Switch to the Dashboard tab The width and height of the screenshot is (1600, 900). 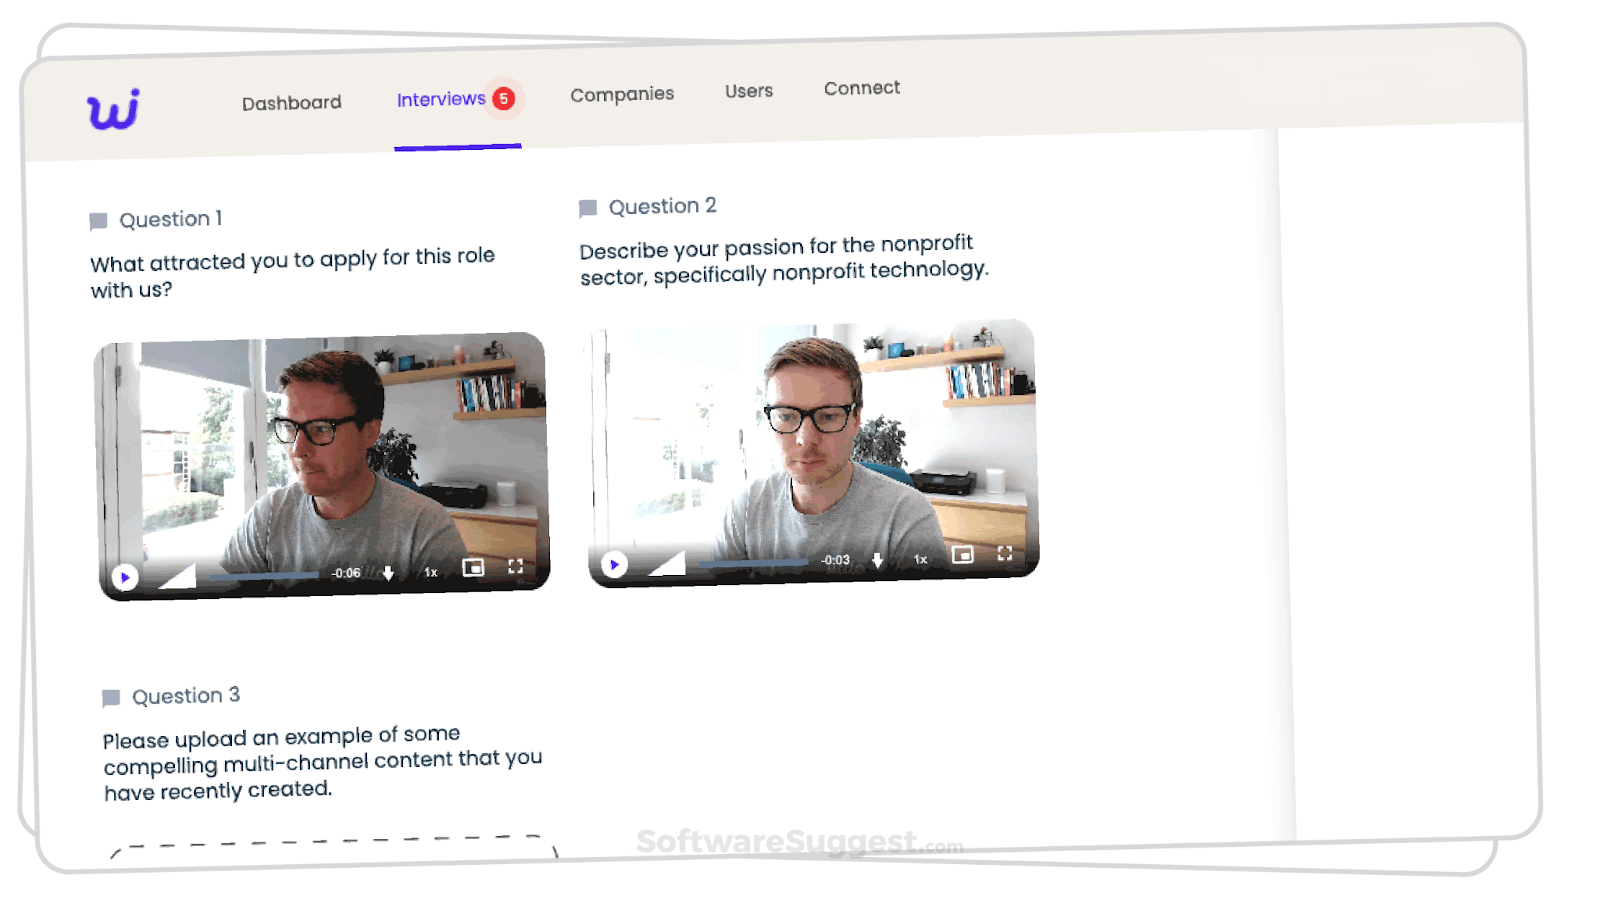click(x=291, y=101)
